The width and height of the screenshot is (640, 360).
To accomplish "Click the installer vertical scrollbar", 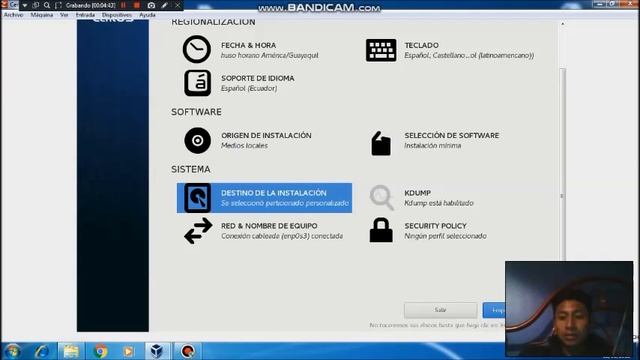I will (x=562, y=163).
